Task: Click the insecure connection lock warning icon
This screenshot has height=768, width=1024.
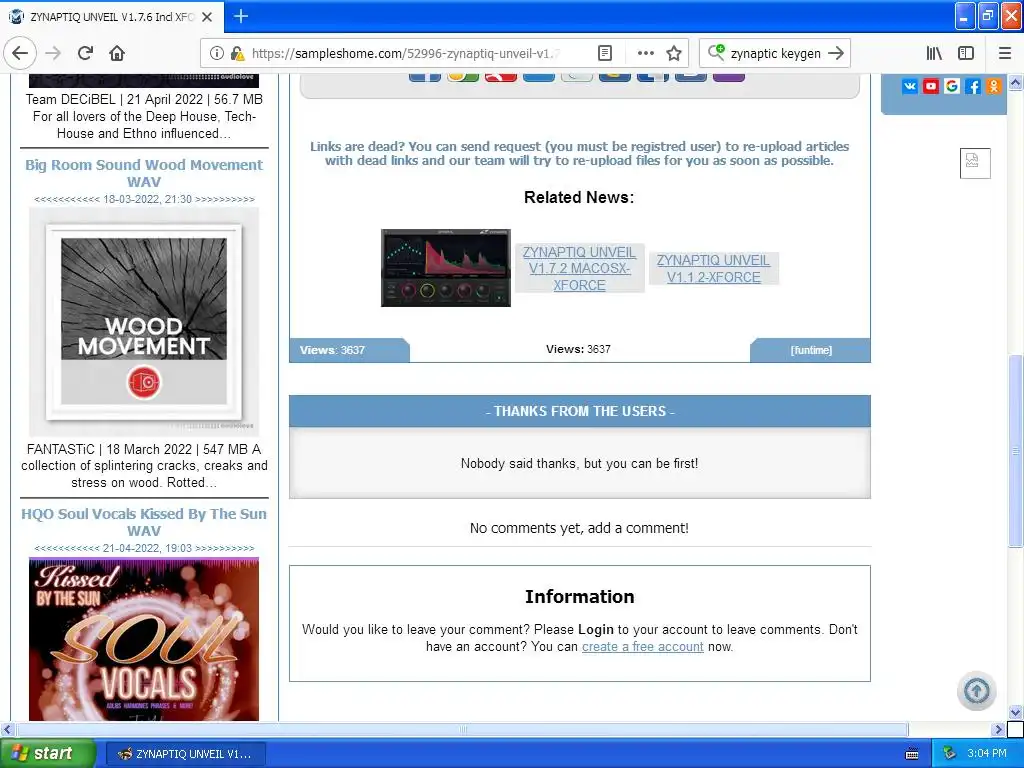Action: [238, 53]
